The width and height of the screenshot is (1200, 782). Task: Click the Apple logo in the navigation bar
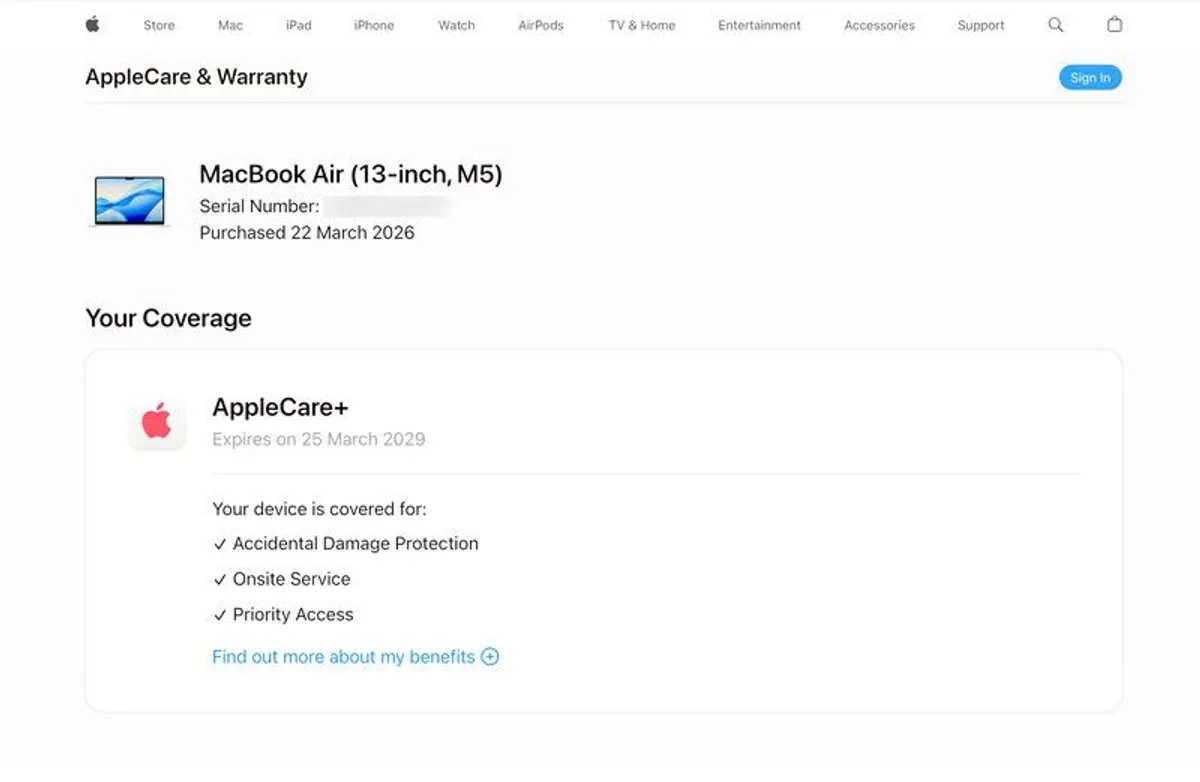click(92, 25)
